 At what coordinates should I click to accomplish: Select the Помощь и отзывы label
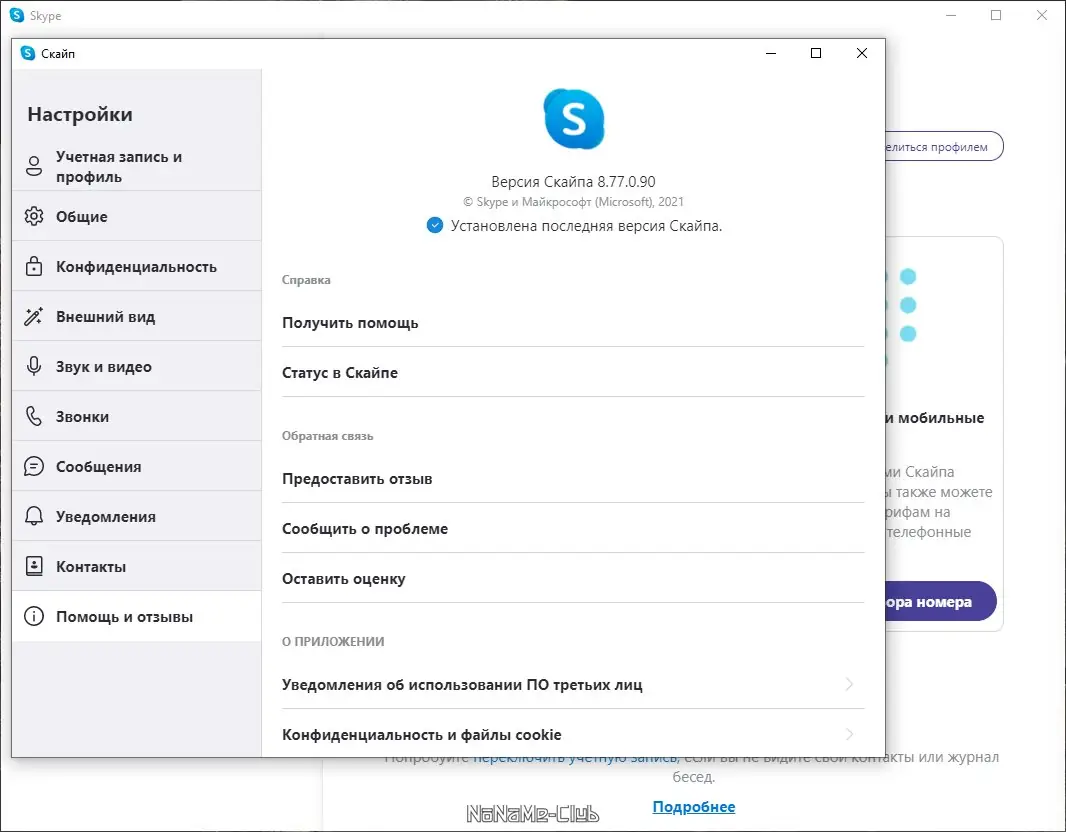click(x=124, y=617)
